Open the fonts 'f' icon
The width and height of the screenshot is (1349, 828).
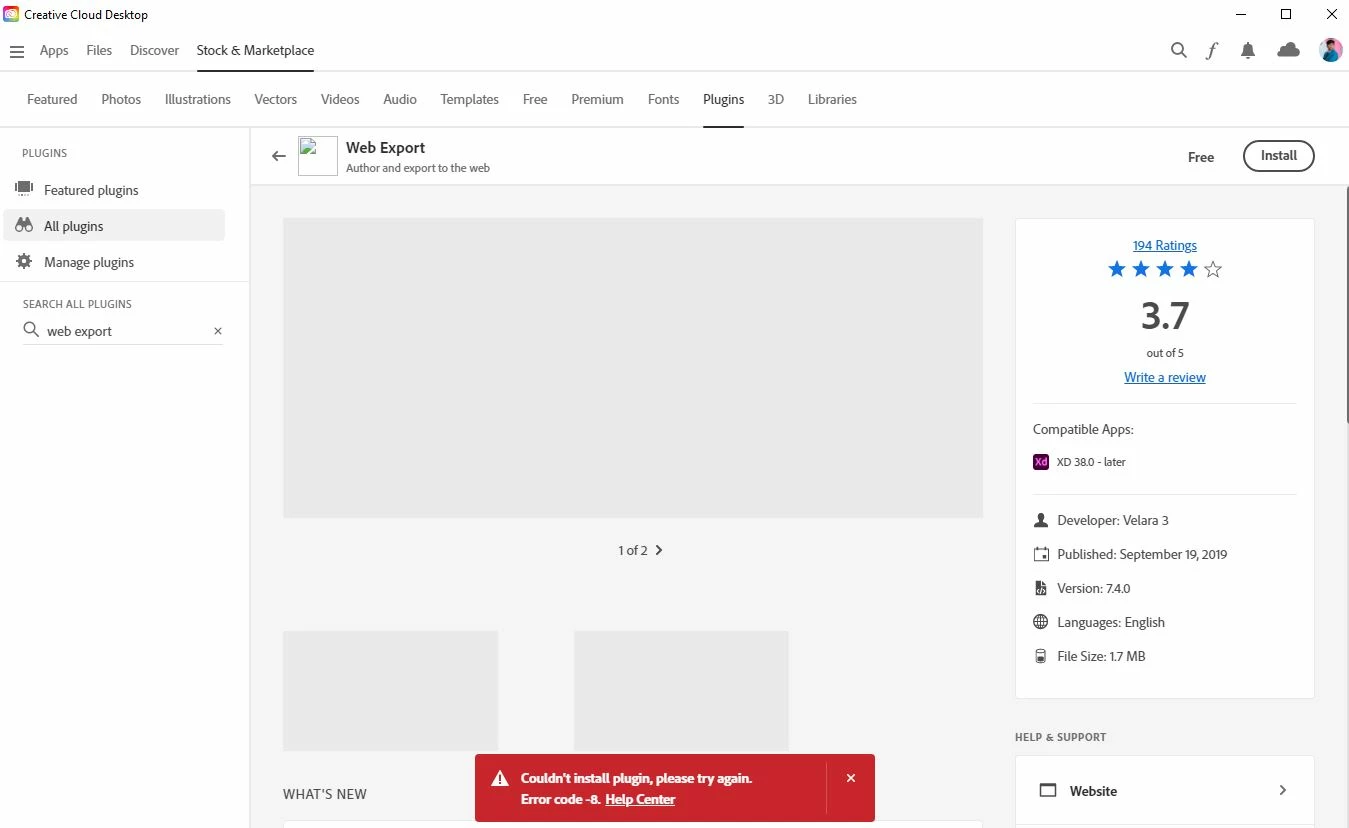click(1212, 50)
